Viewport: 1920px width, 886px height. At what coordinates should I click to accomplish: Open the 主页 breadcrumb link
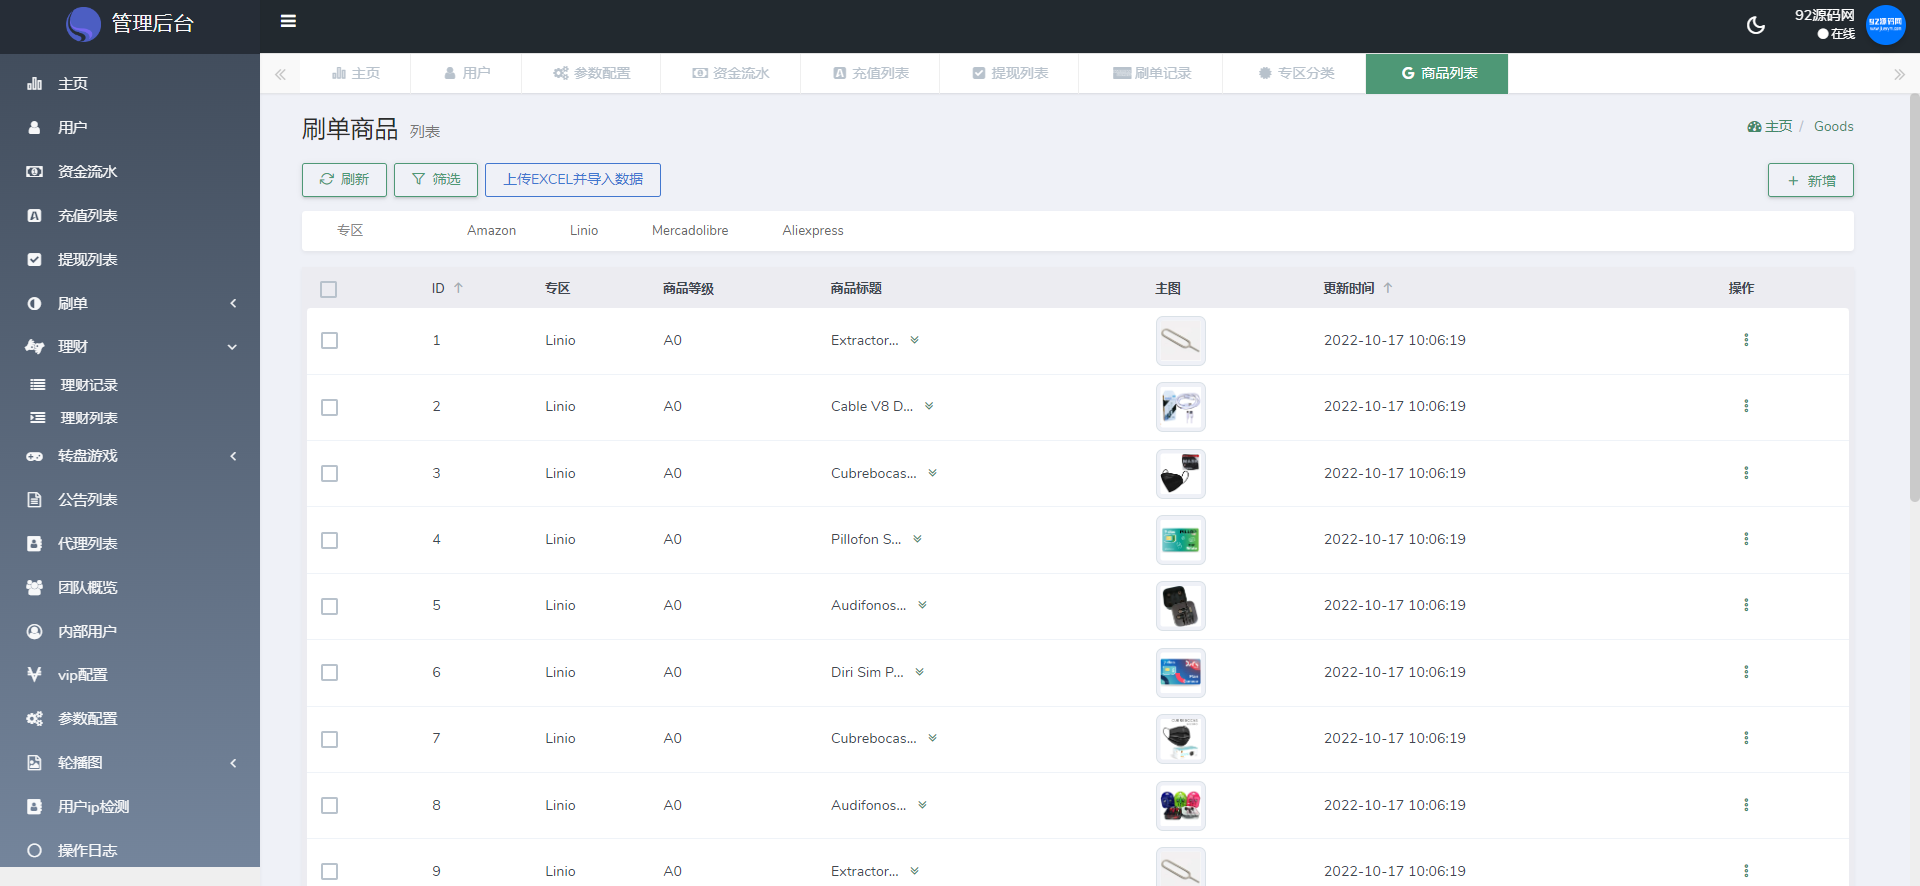[x=1770, y=127]
